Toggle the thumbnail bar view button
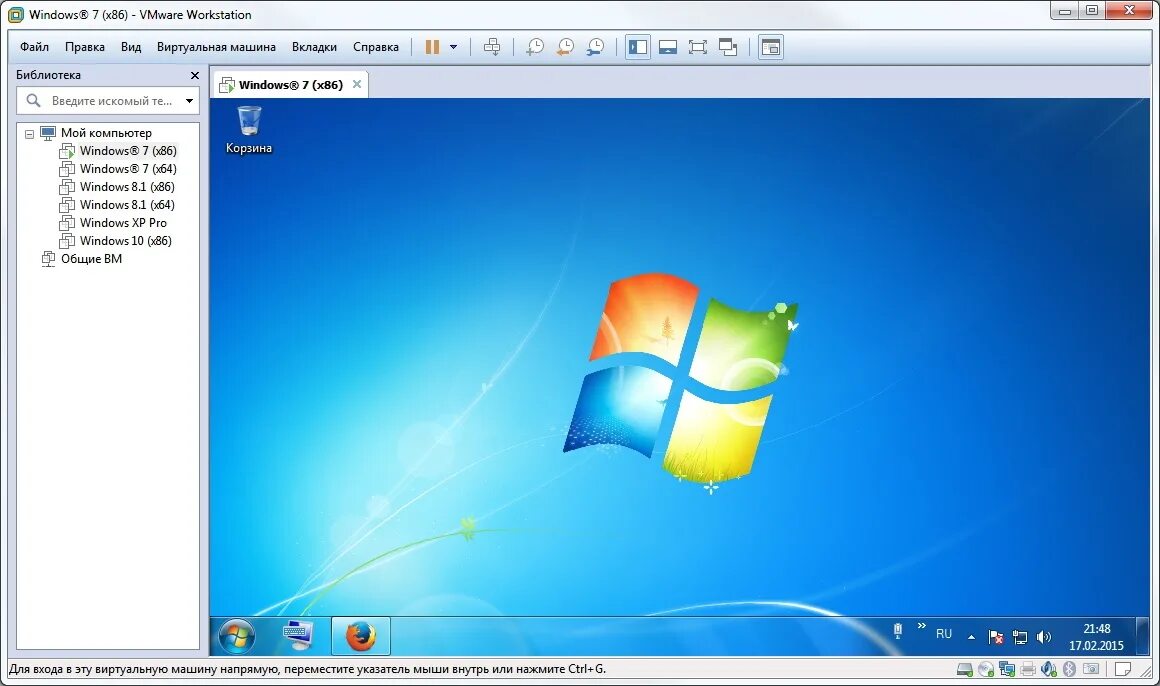The height and width of the screenshot is (686, 1160). [x=668, y=47]
